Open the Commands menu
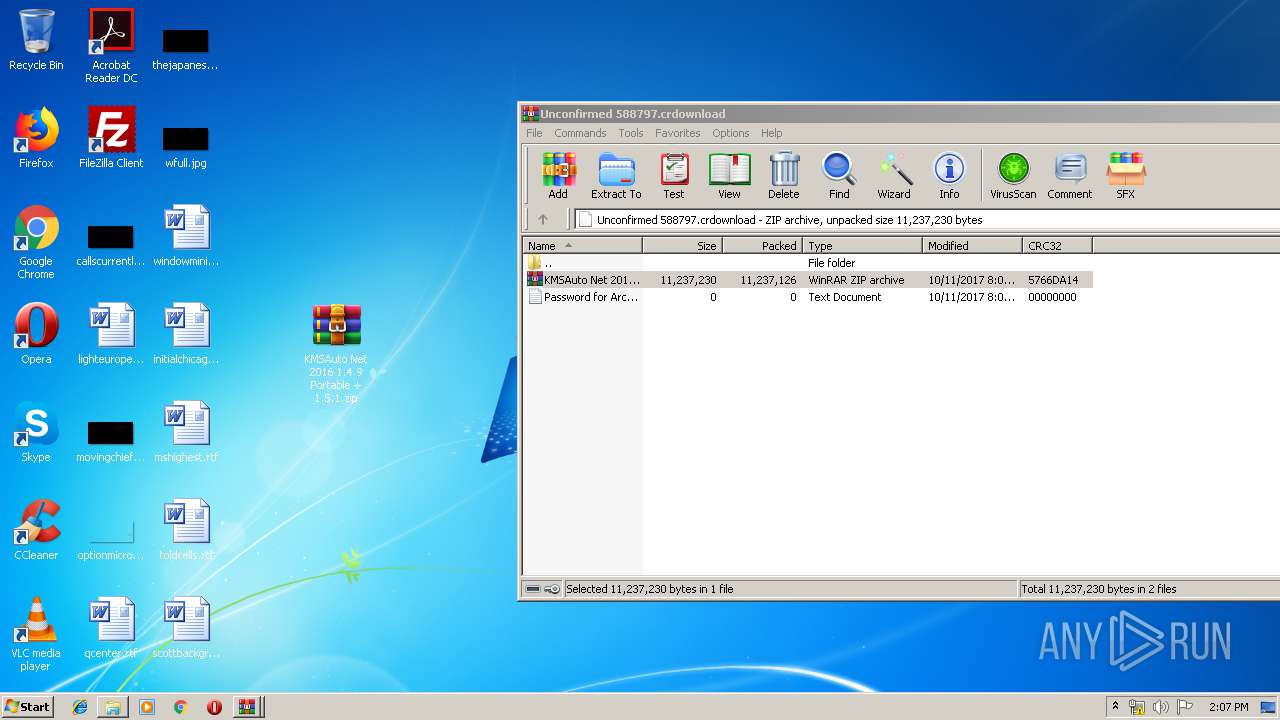1280x720 pixels. (x=580, y=133)
